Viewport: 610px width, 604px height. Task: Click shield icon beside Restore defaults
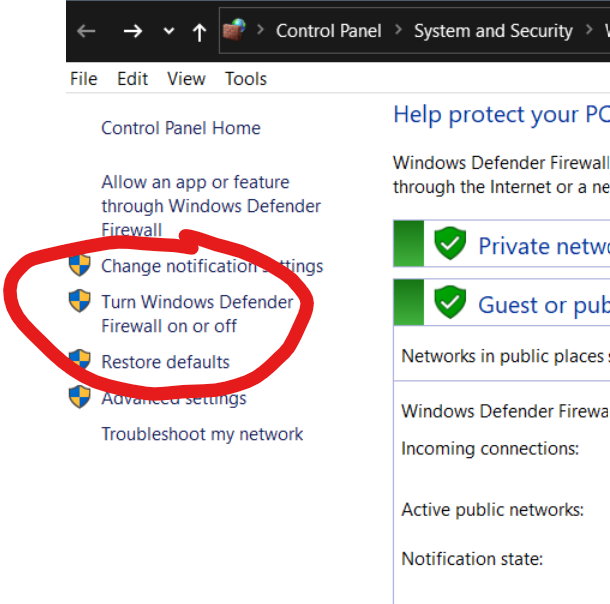pos(80,359)
